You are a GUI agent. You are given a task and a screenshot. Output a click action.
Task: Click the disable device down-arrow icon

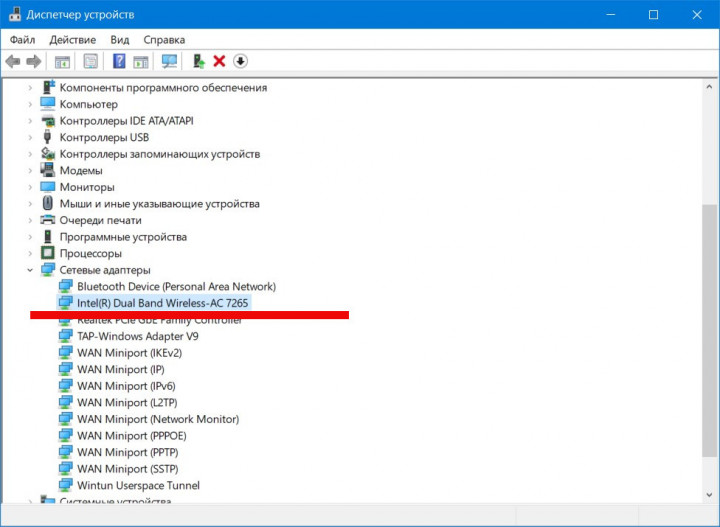(x=240, y=62)
